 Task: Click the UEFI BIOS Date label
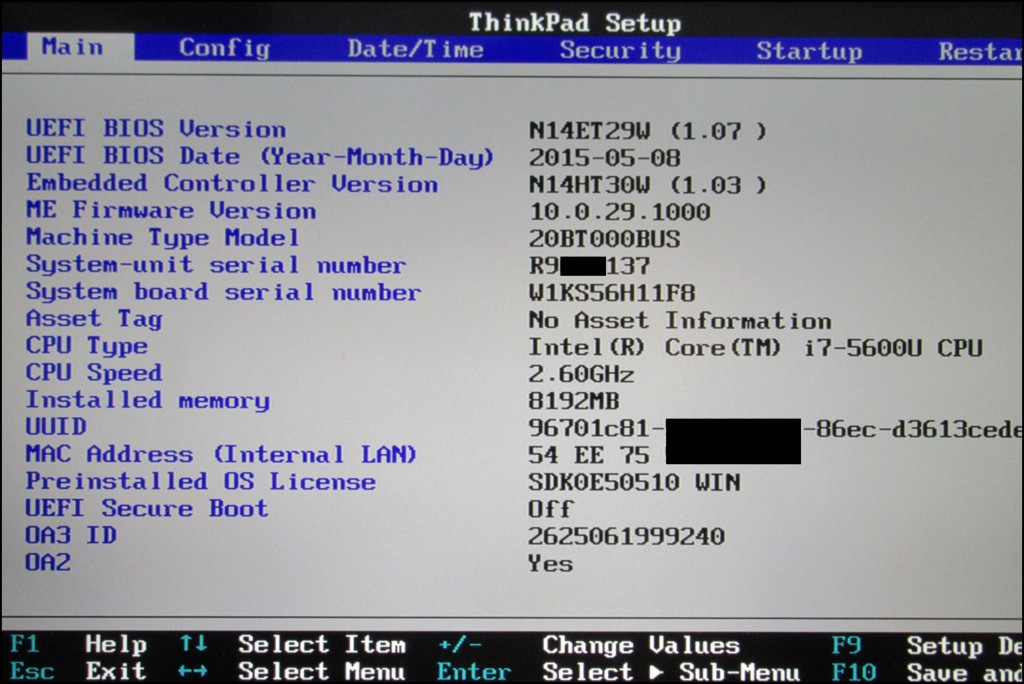click(259, 156)
